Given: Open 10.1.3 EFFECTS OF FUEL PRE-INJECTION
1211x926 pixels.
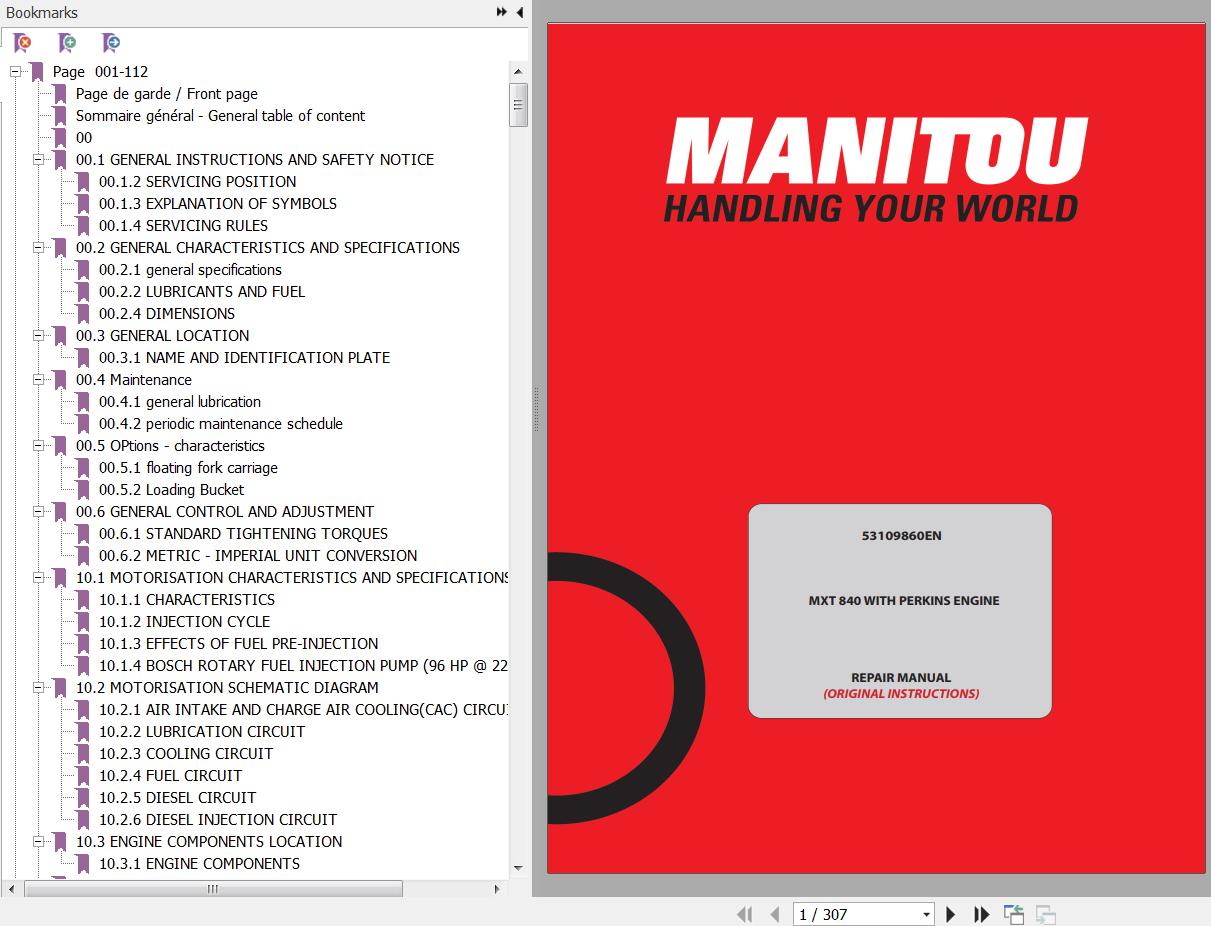Looking at the screenshot, I should [x=238, y=644].
